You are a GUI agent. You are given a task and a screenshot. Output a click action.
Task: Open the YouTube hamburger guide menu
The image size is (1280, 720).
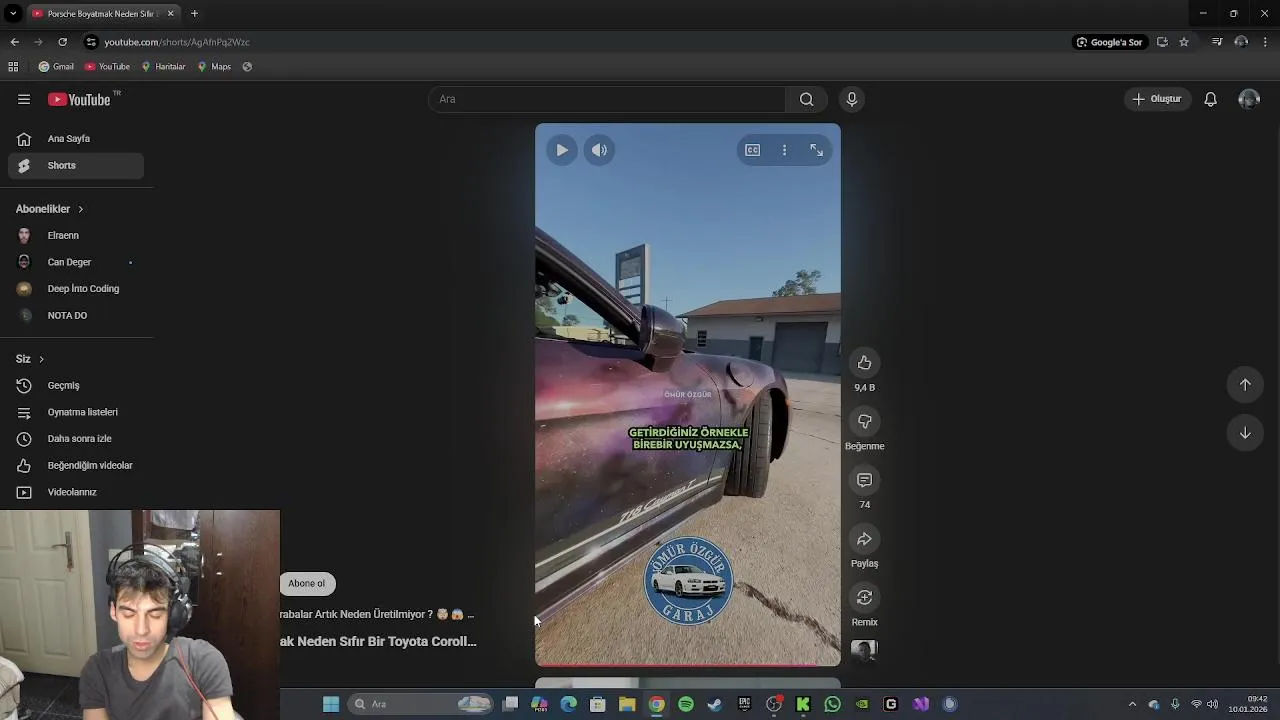click(24, 99)
